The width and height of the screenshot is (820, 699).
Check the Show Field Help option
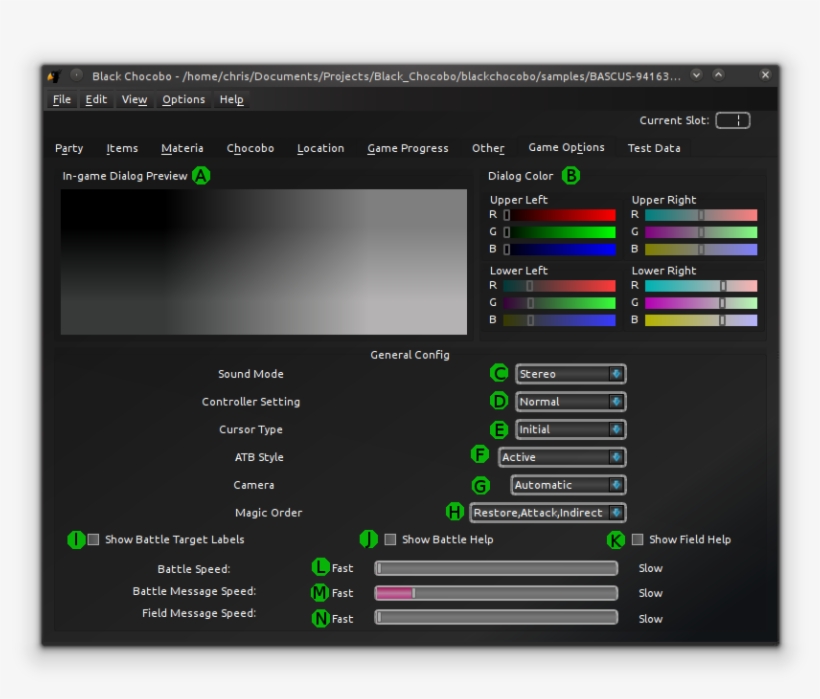(x=637, y=539)
